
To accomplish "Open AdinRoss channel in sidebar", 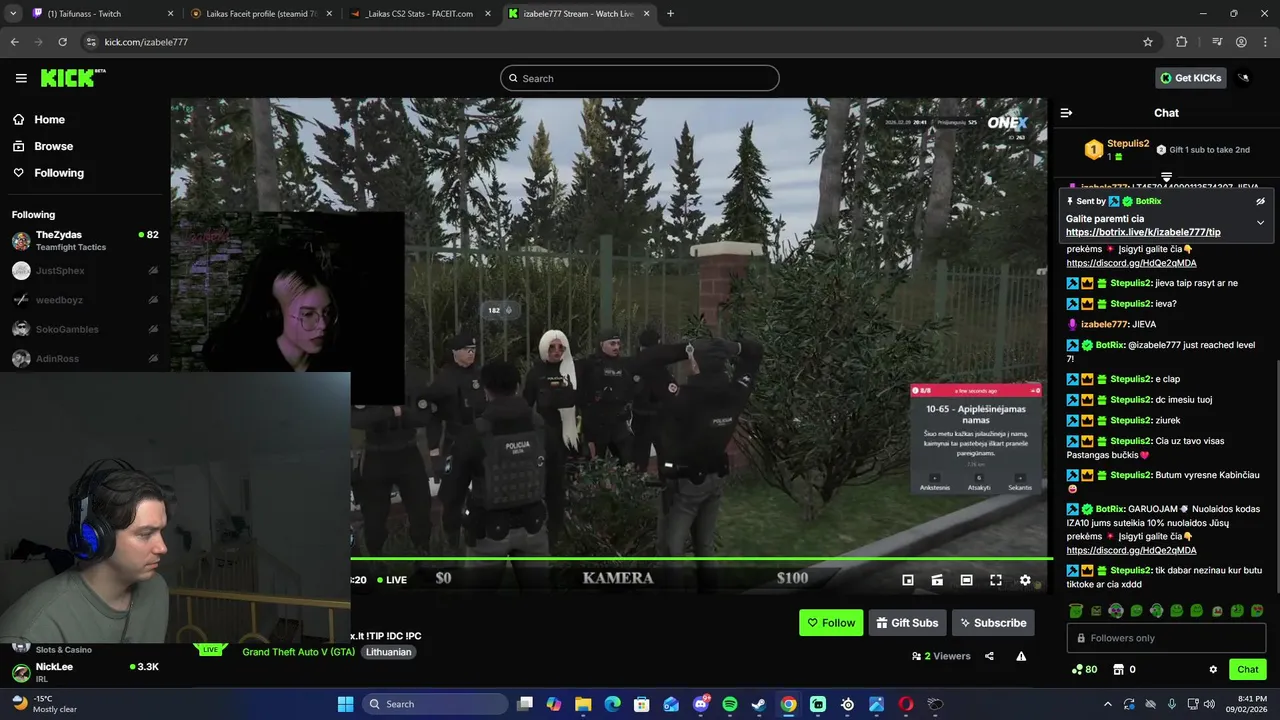I will point(85,358).
